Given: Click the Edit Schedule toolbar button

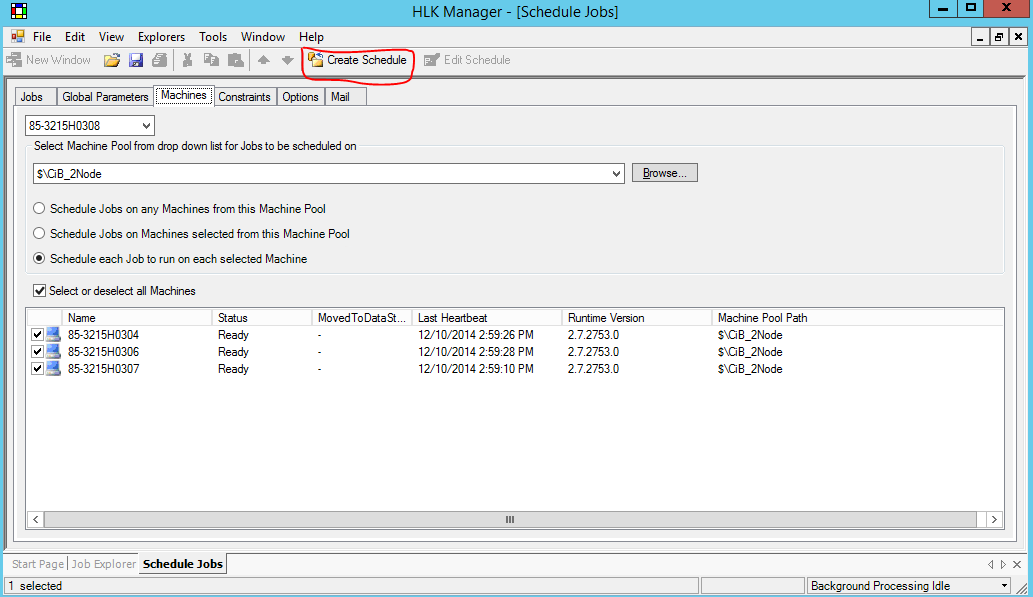Looking at the screenshot, I should (x=467, y=60).
